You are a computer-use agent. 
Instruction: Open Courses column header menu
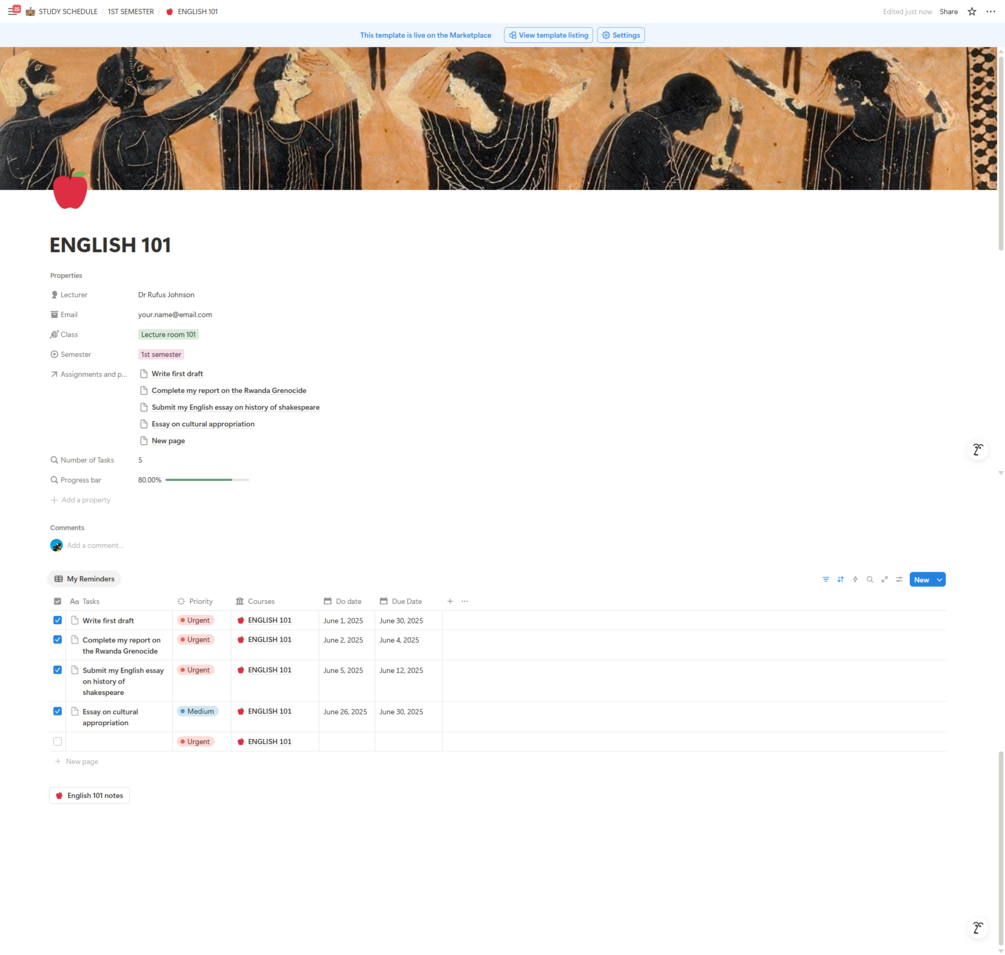tap(255, 601)
